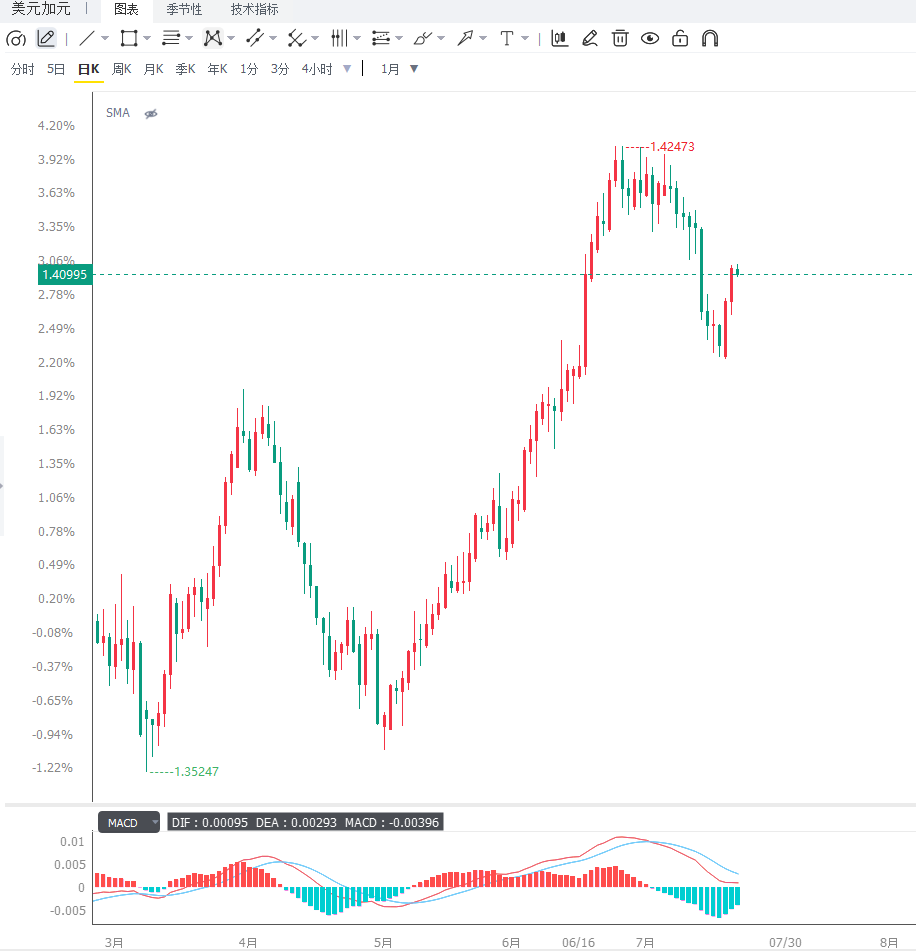This screenshot has height=951, width=916.
Task: Select the rectangle shape tool
Action: click(129, 39)
